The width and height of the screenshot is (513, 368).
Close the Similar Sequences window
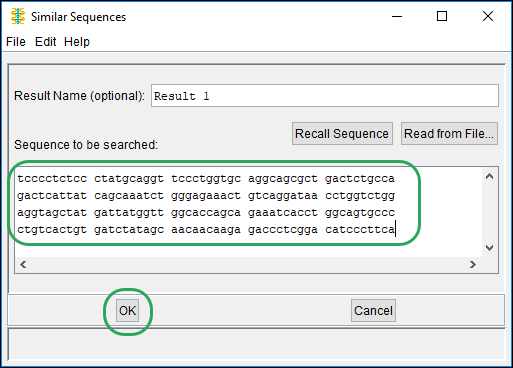(x=488, y=16)
